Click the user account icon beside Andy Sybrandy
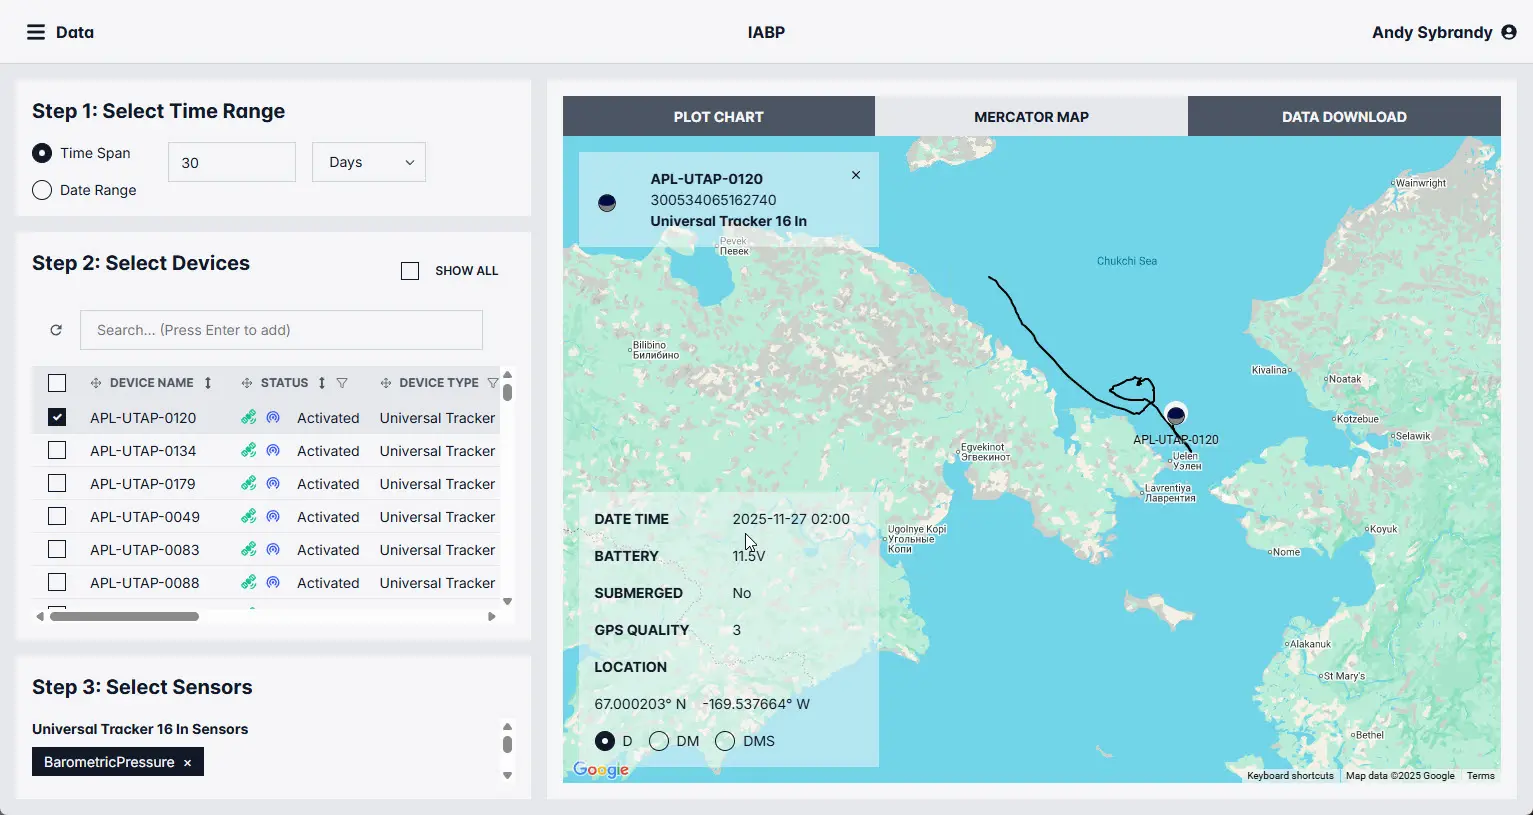 coord(1509,32)
